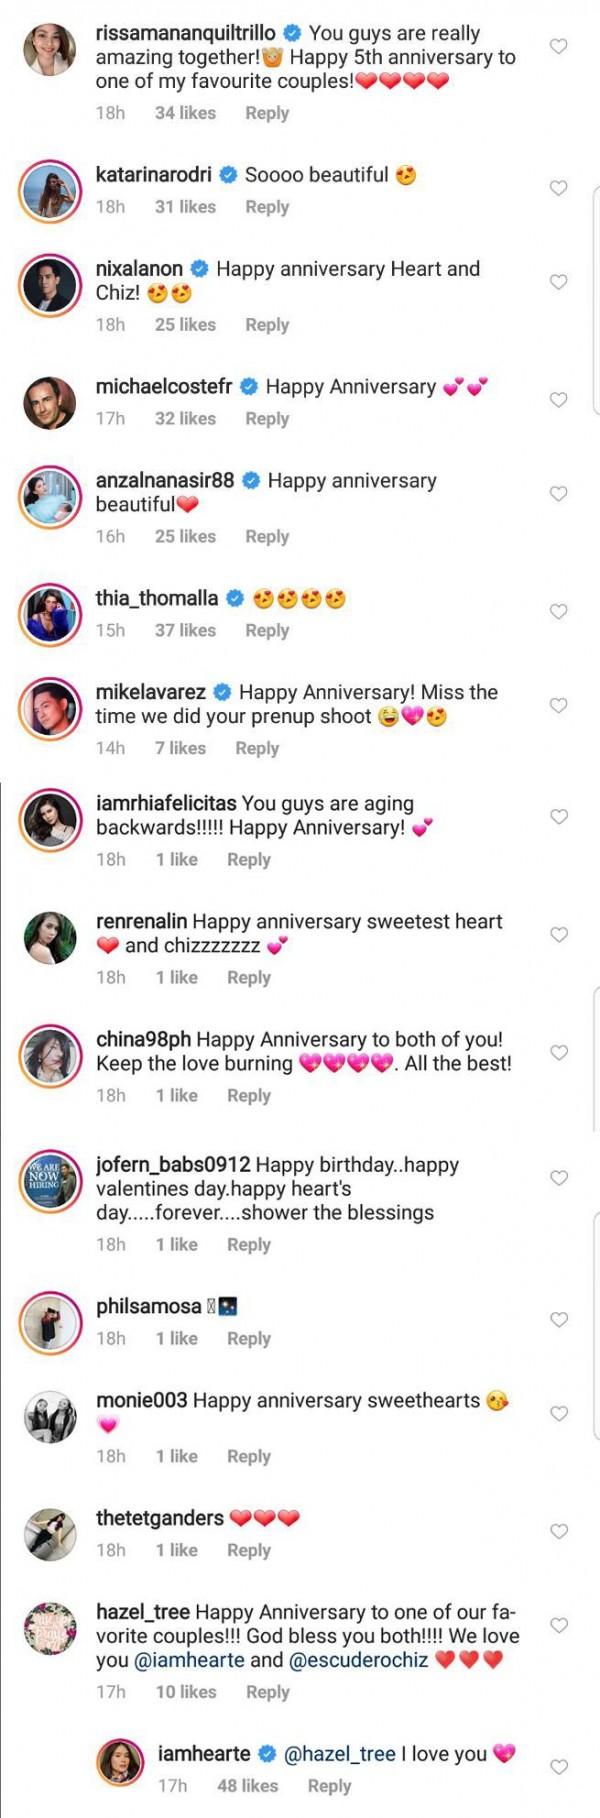This screenshot has height=1818, width=600.
Task: Like thia_thomalla's emoji comment
Action: pos(559,612)
